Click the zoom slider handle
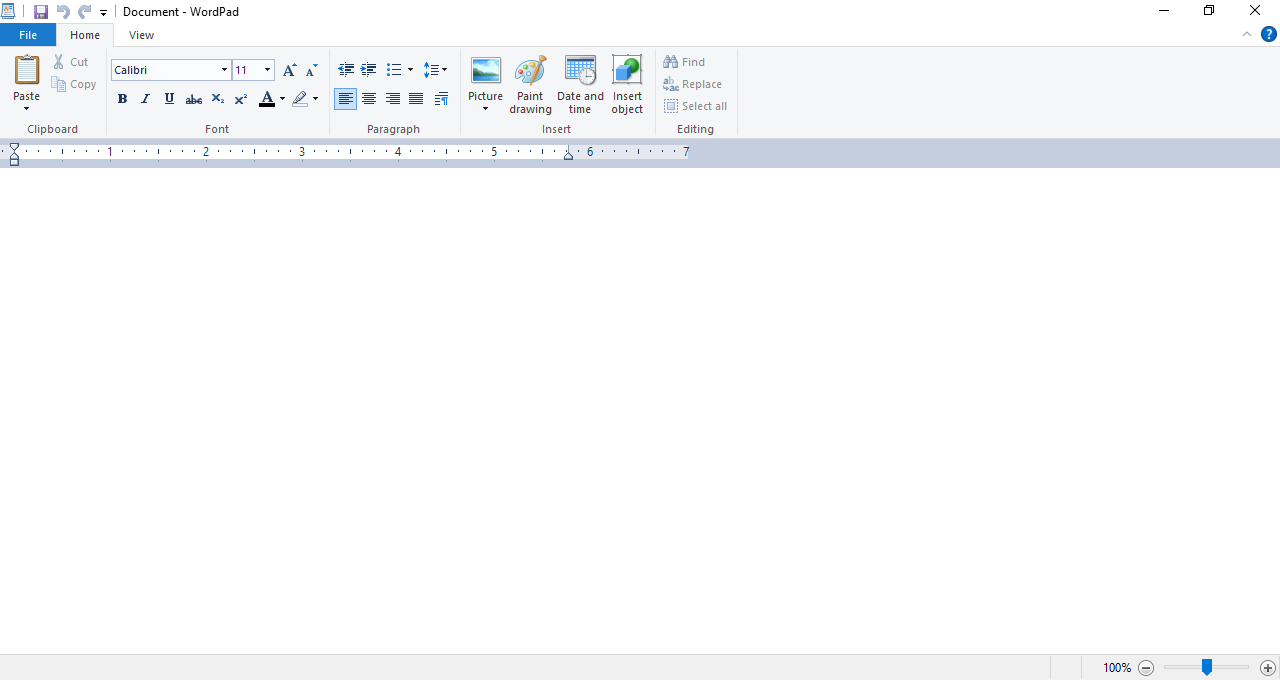The width and height of the screenshot is (1280, 680). tap(1207, 667)
